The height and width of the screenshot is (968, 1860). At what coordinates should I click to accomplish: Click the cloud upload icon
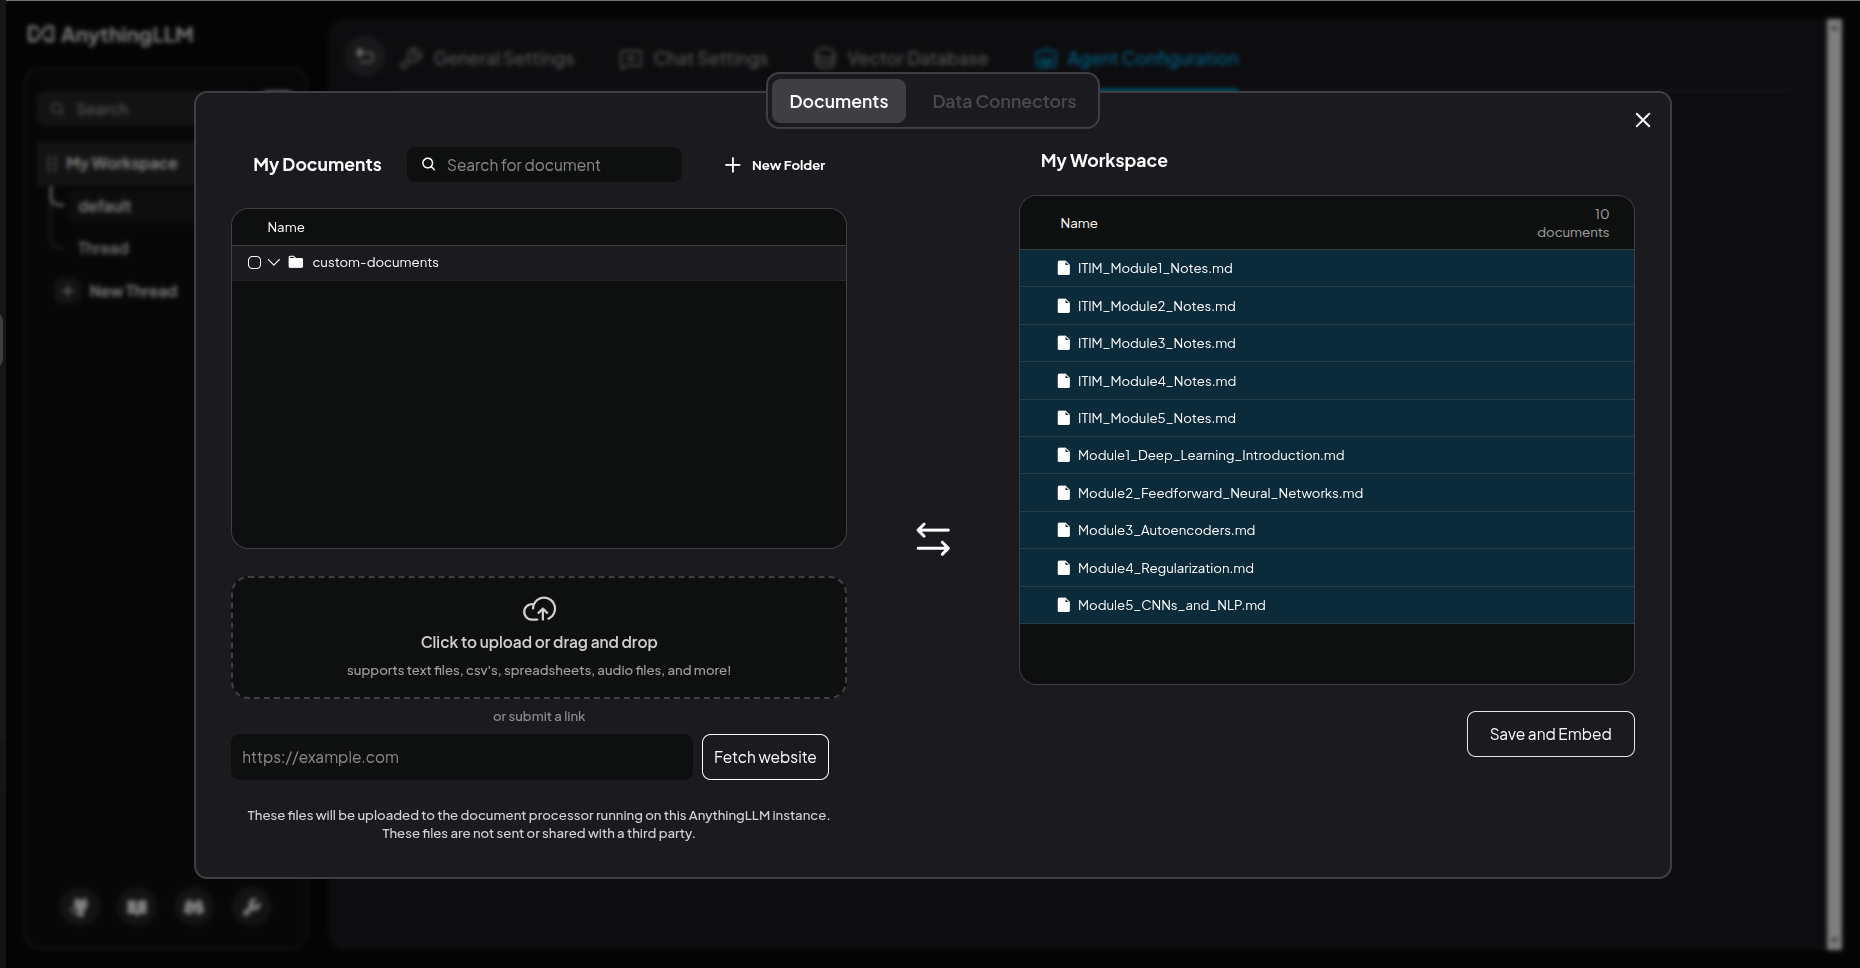click(539, 609)
